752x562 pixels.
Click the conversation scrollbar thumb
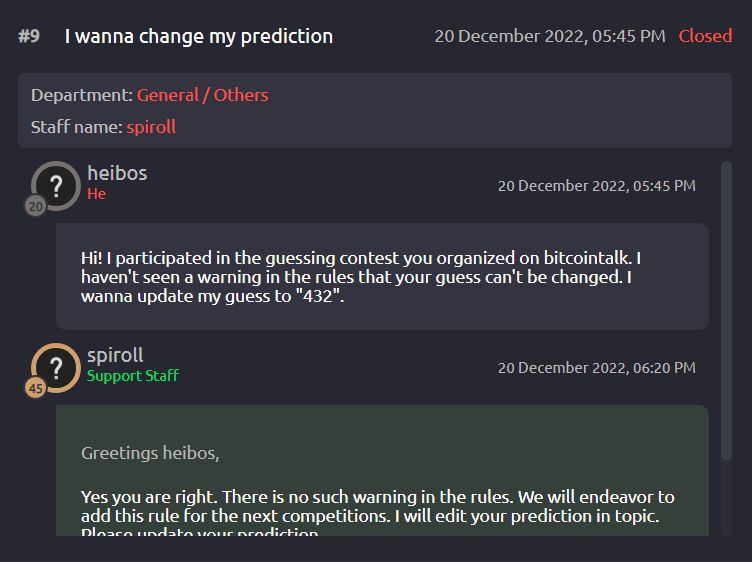pyautogui.click(x=726, y=311)
